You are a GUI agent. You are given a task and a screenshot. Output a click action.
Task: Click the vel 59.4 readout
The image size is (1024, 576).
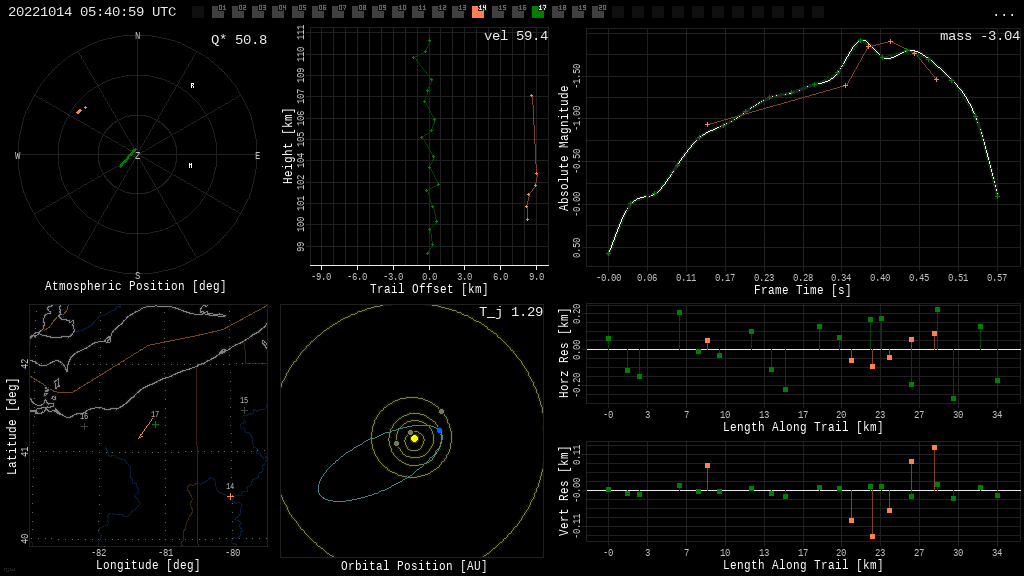click(x=516, y=36)
